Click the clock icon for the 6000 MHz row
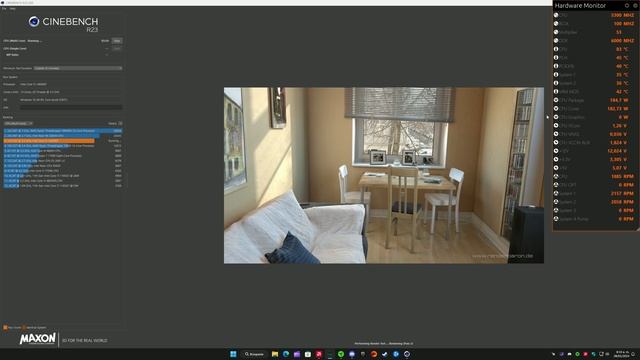Screen dimensions: 640x360 556,40
